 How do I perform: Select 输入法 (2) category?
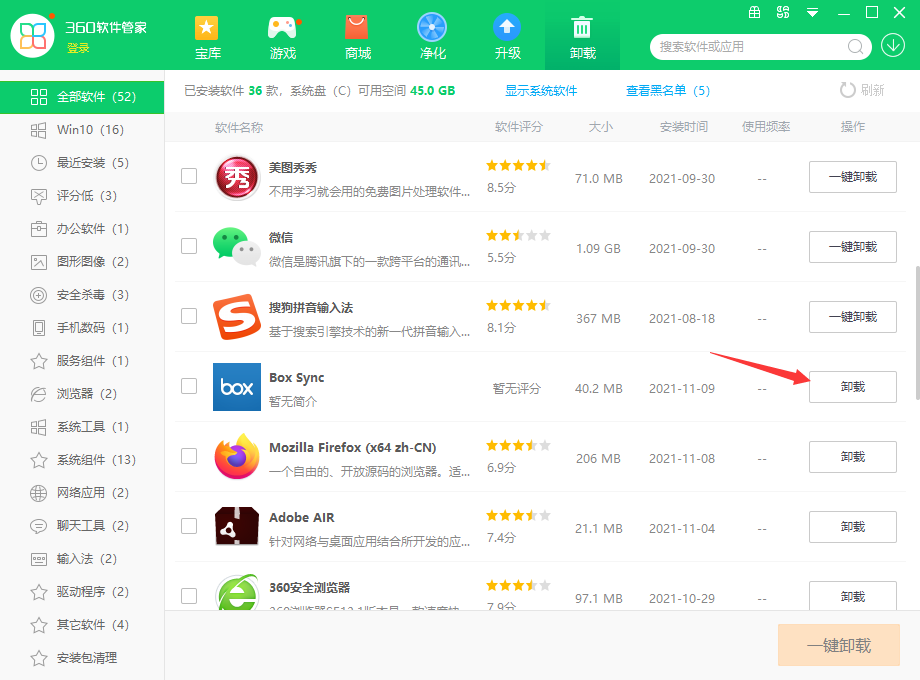[82, 559]
